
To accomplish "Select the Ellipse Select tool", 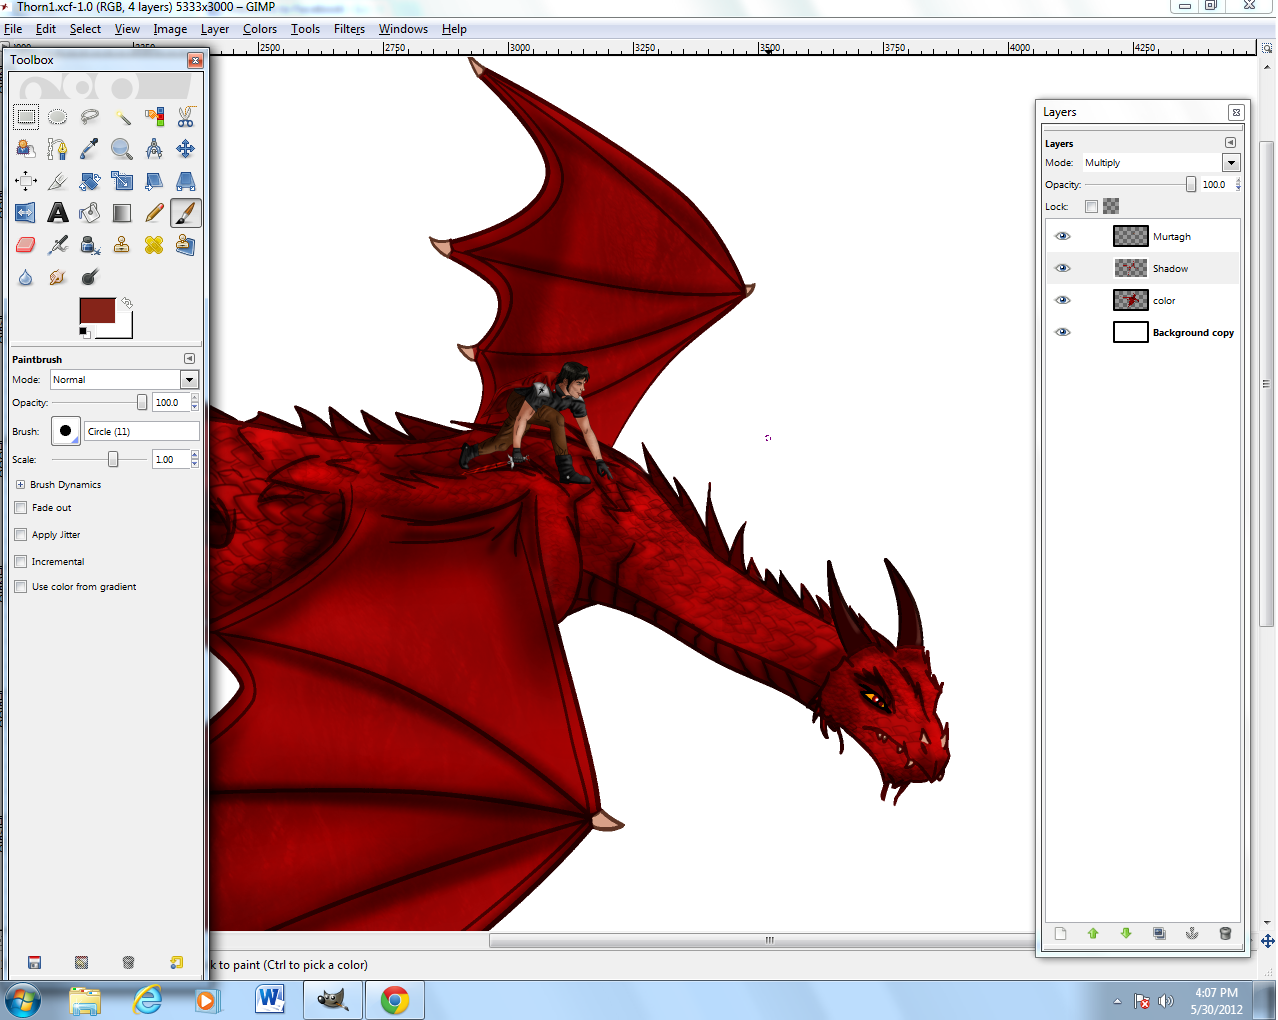I will pos(58,117).
